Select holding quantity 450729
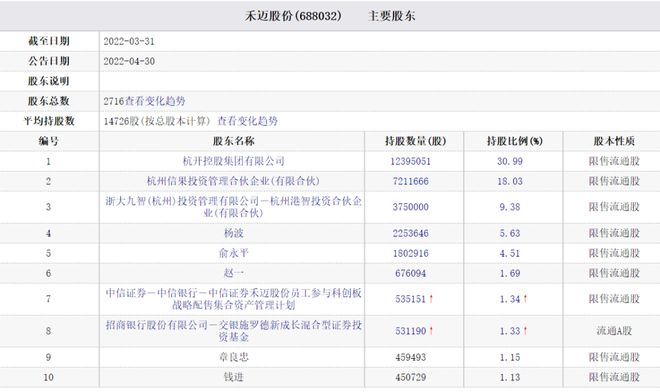 click(410, 377)
